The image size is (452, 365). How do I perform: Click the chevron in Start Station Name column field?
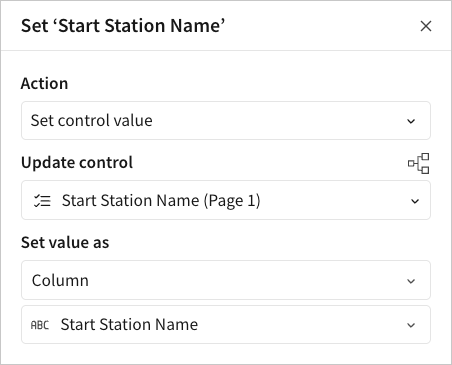click(411, 325)
